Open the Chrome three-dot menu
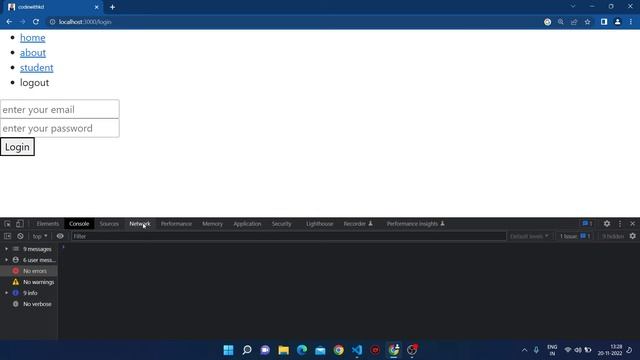 tap(631, 22)
